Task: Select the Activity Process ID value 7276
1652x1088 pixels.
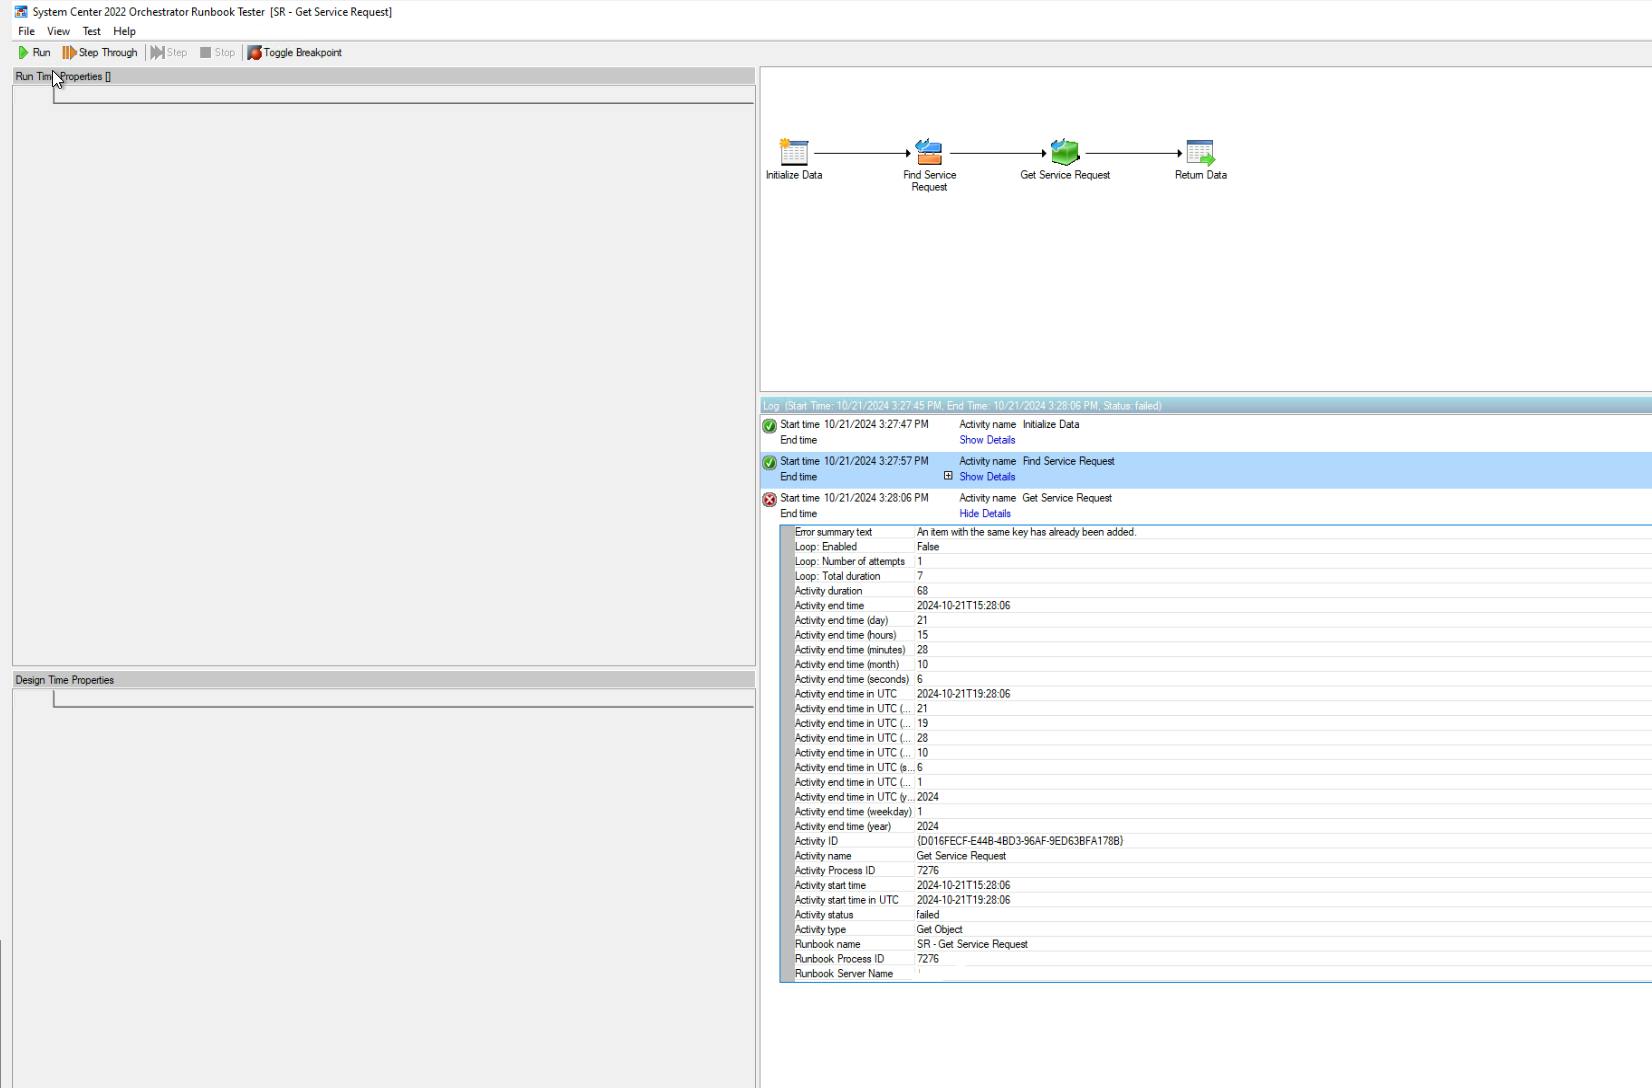Action: tap(928, 871)
